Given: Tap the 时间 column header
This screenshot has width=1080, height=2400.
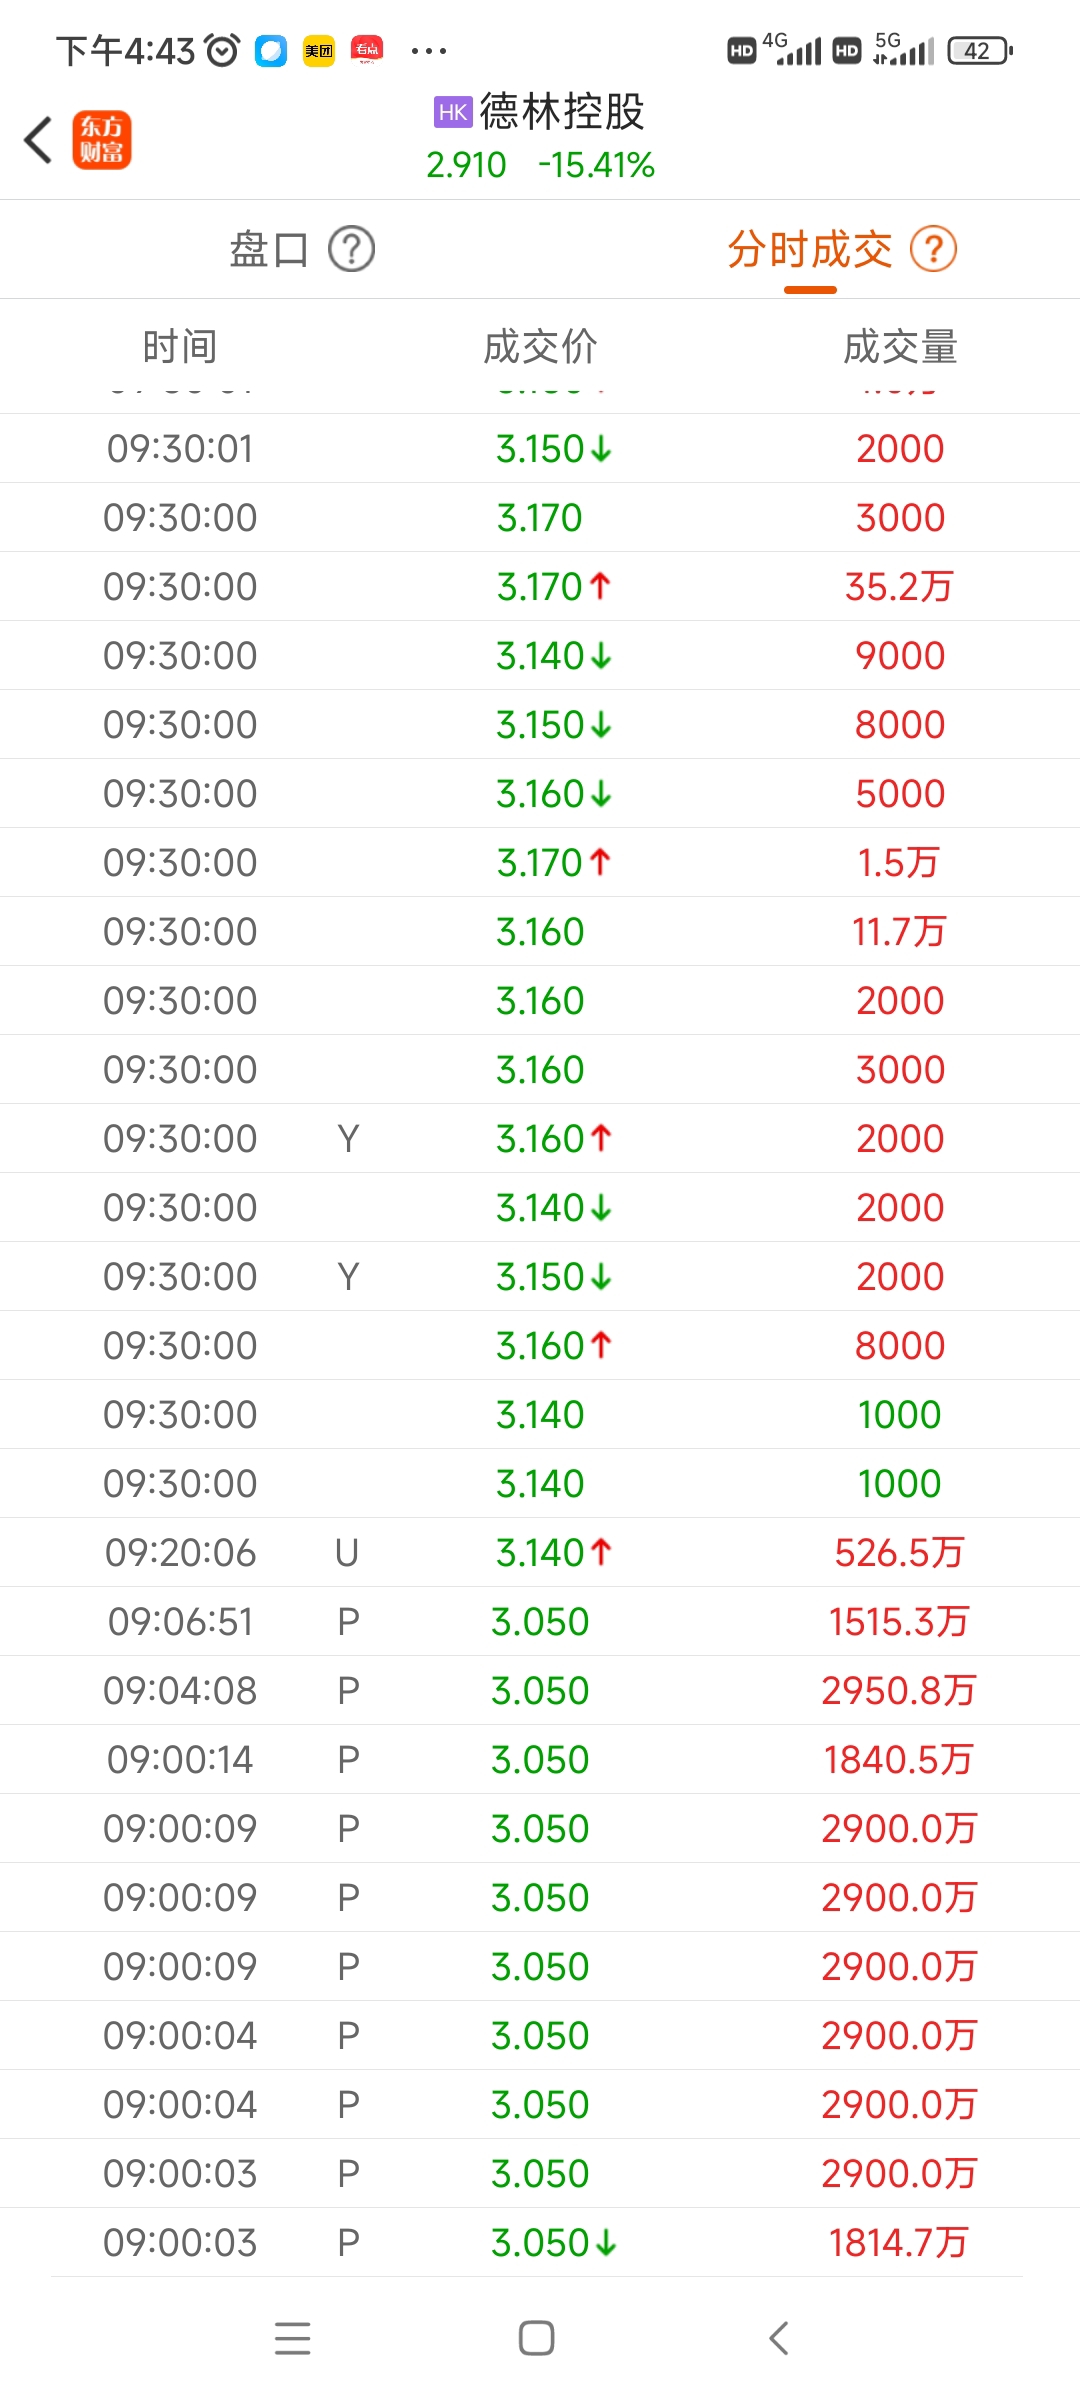Looking at the screenshot, I should [180, 347].
